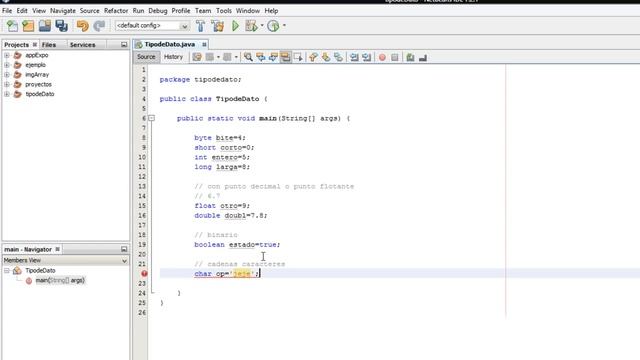Viewport: 640px width, 360px height.
Task: Switch to the Services tab
Action: [x=82, y=45]
